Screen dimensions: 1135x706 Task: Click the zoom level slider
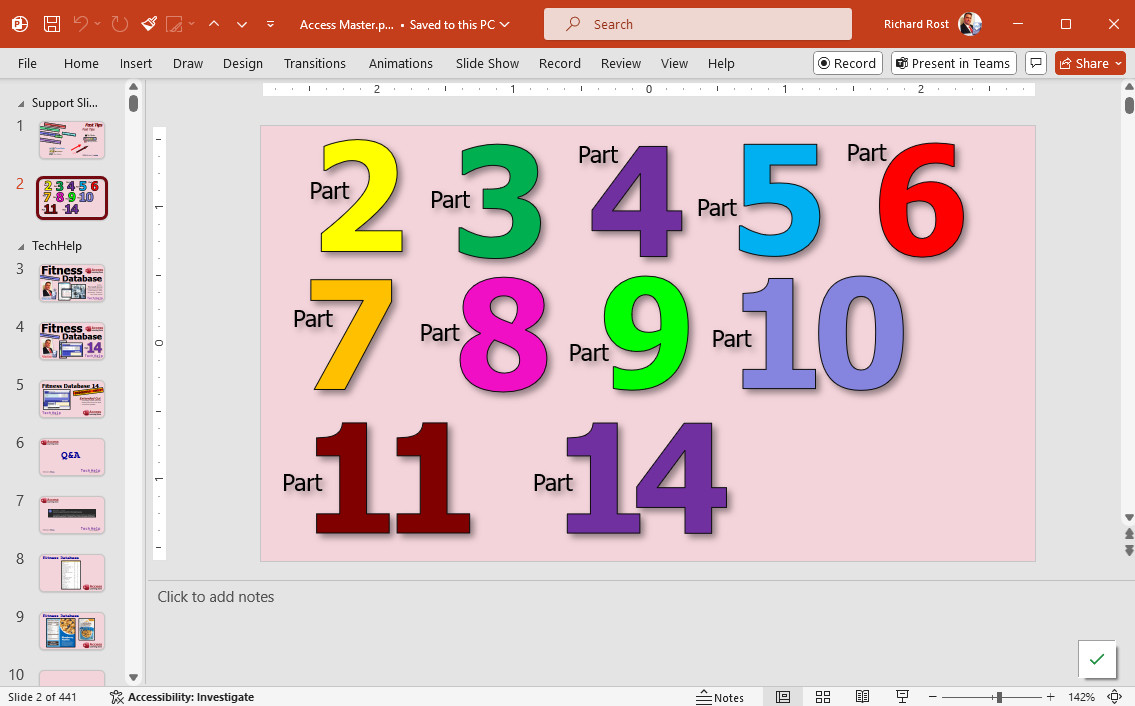point(998,697)
